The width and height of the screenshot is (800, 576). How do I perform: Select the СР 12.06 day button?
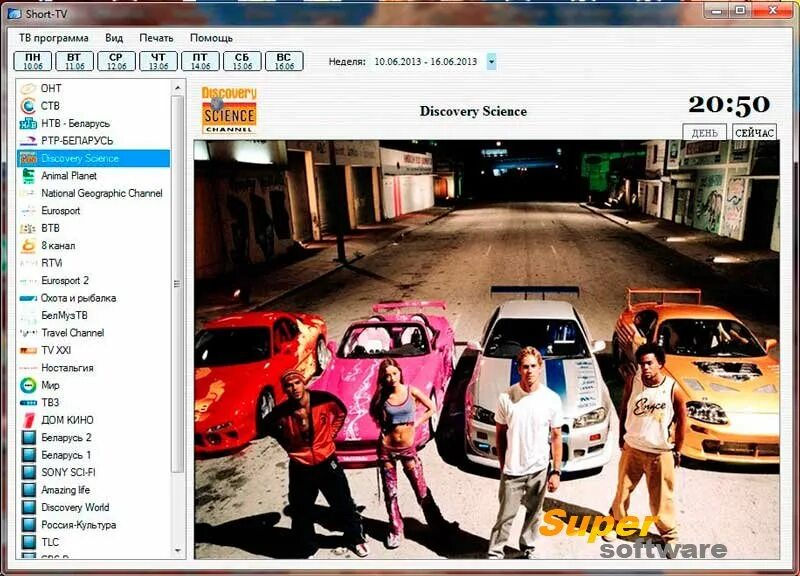click(116, 61)
